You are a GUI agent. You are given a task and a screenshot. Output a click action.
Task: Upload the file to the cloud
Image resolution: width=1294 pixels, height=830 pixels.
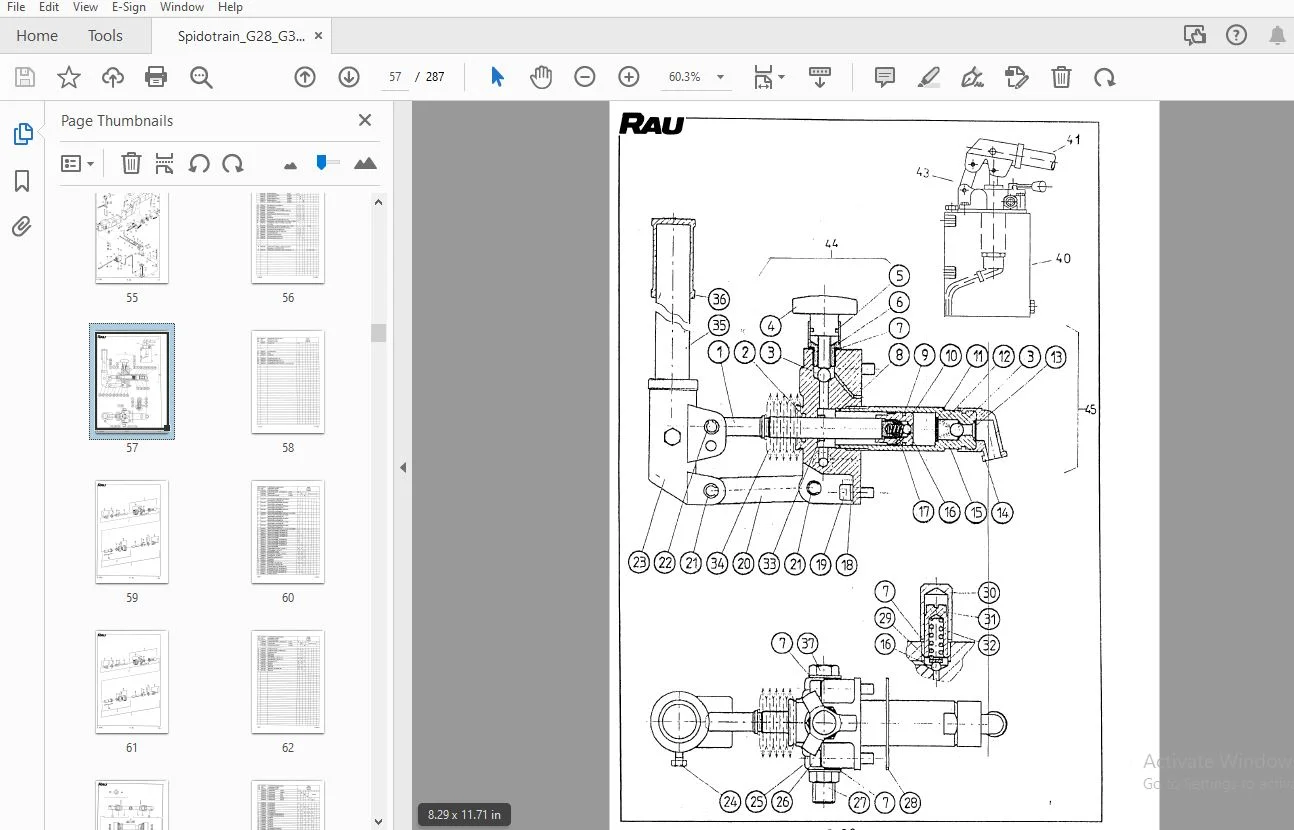(113, 77)
